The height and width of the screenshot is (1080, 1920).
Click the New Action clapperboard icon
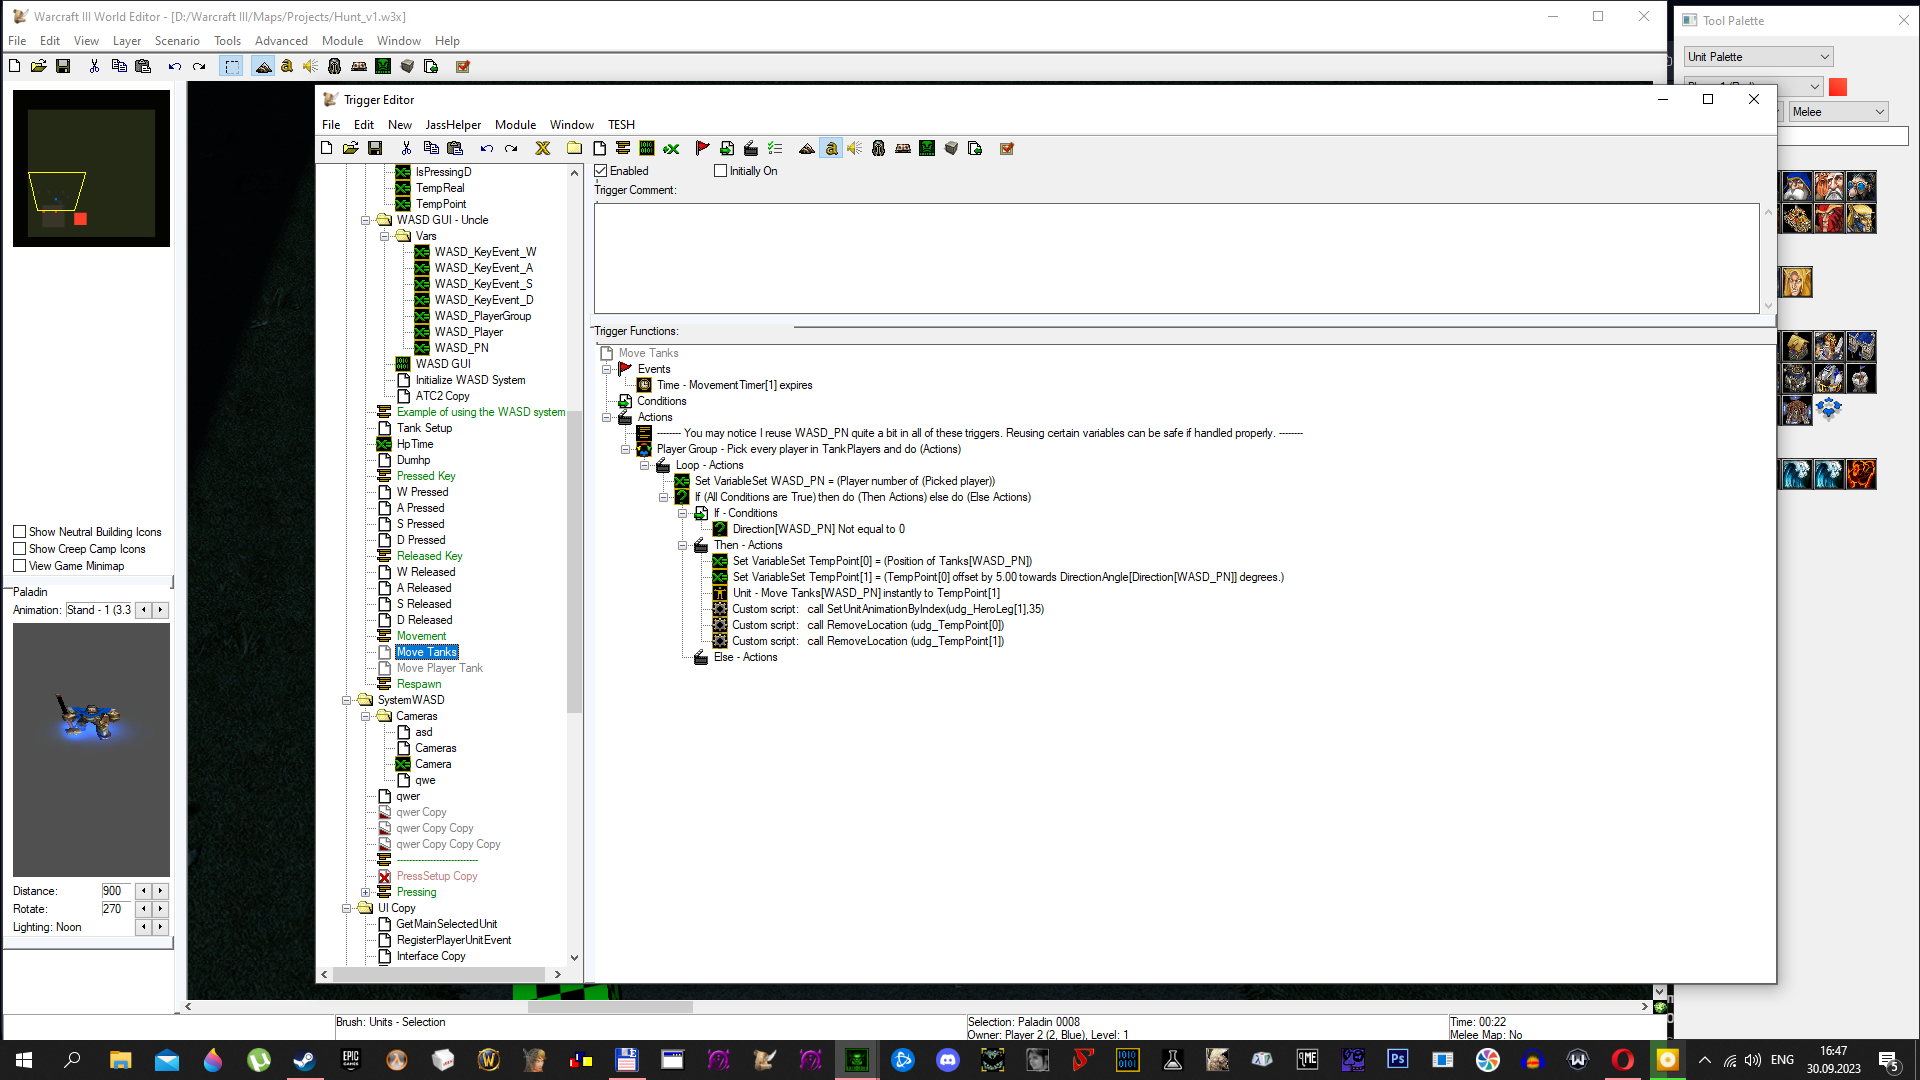(x=751, y=148)
